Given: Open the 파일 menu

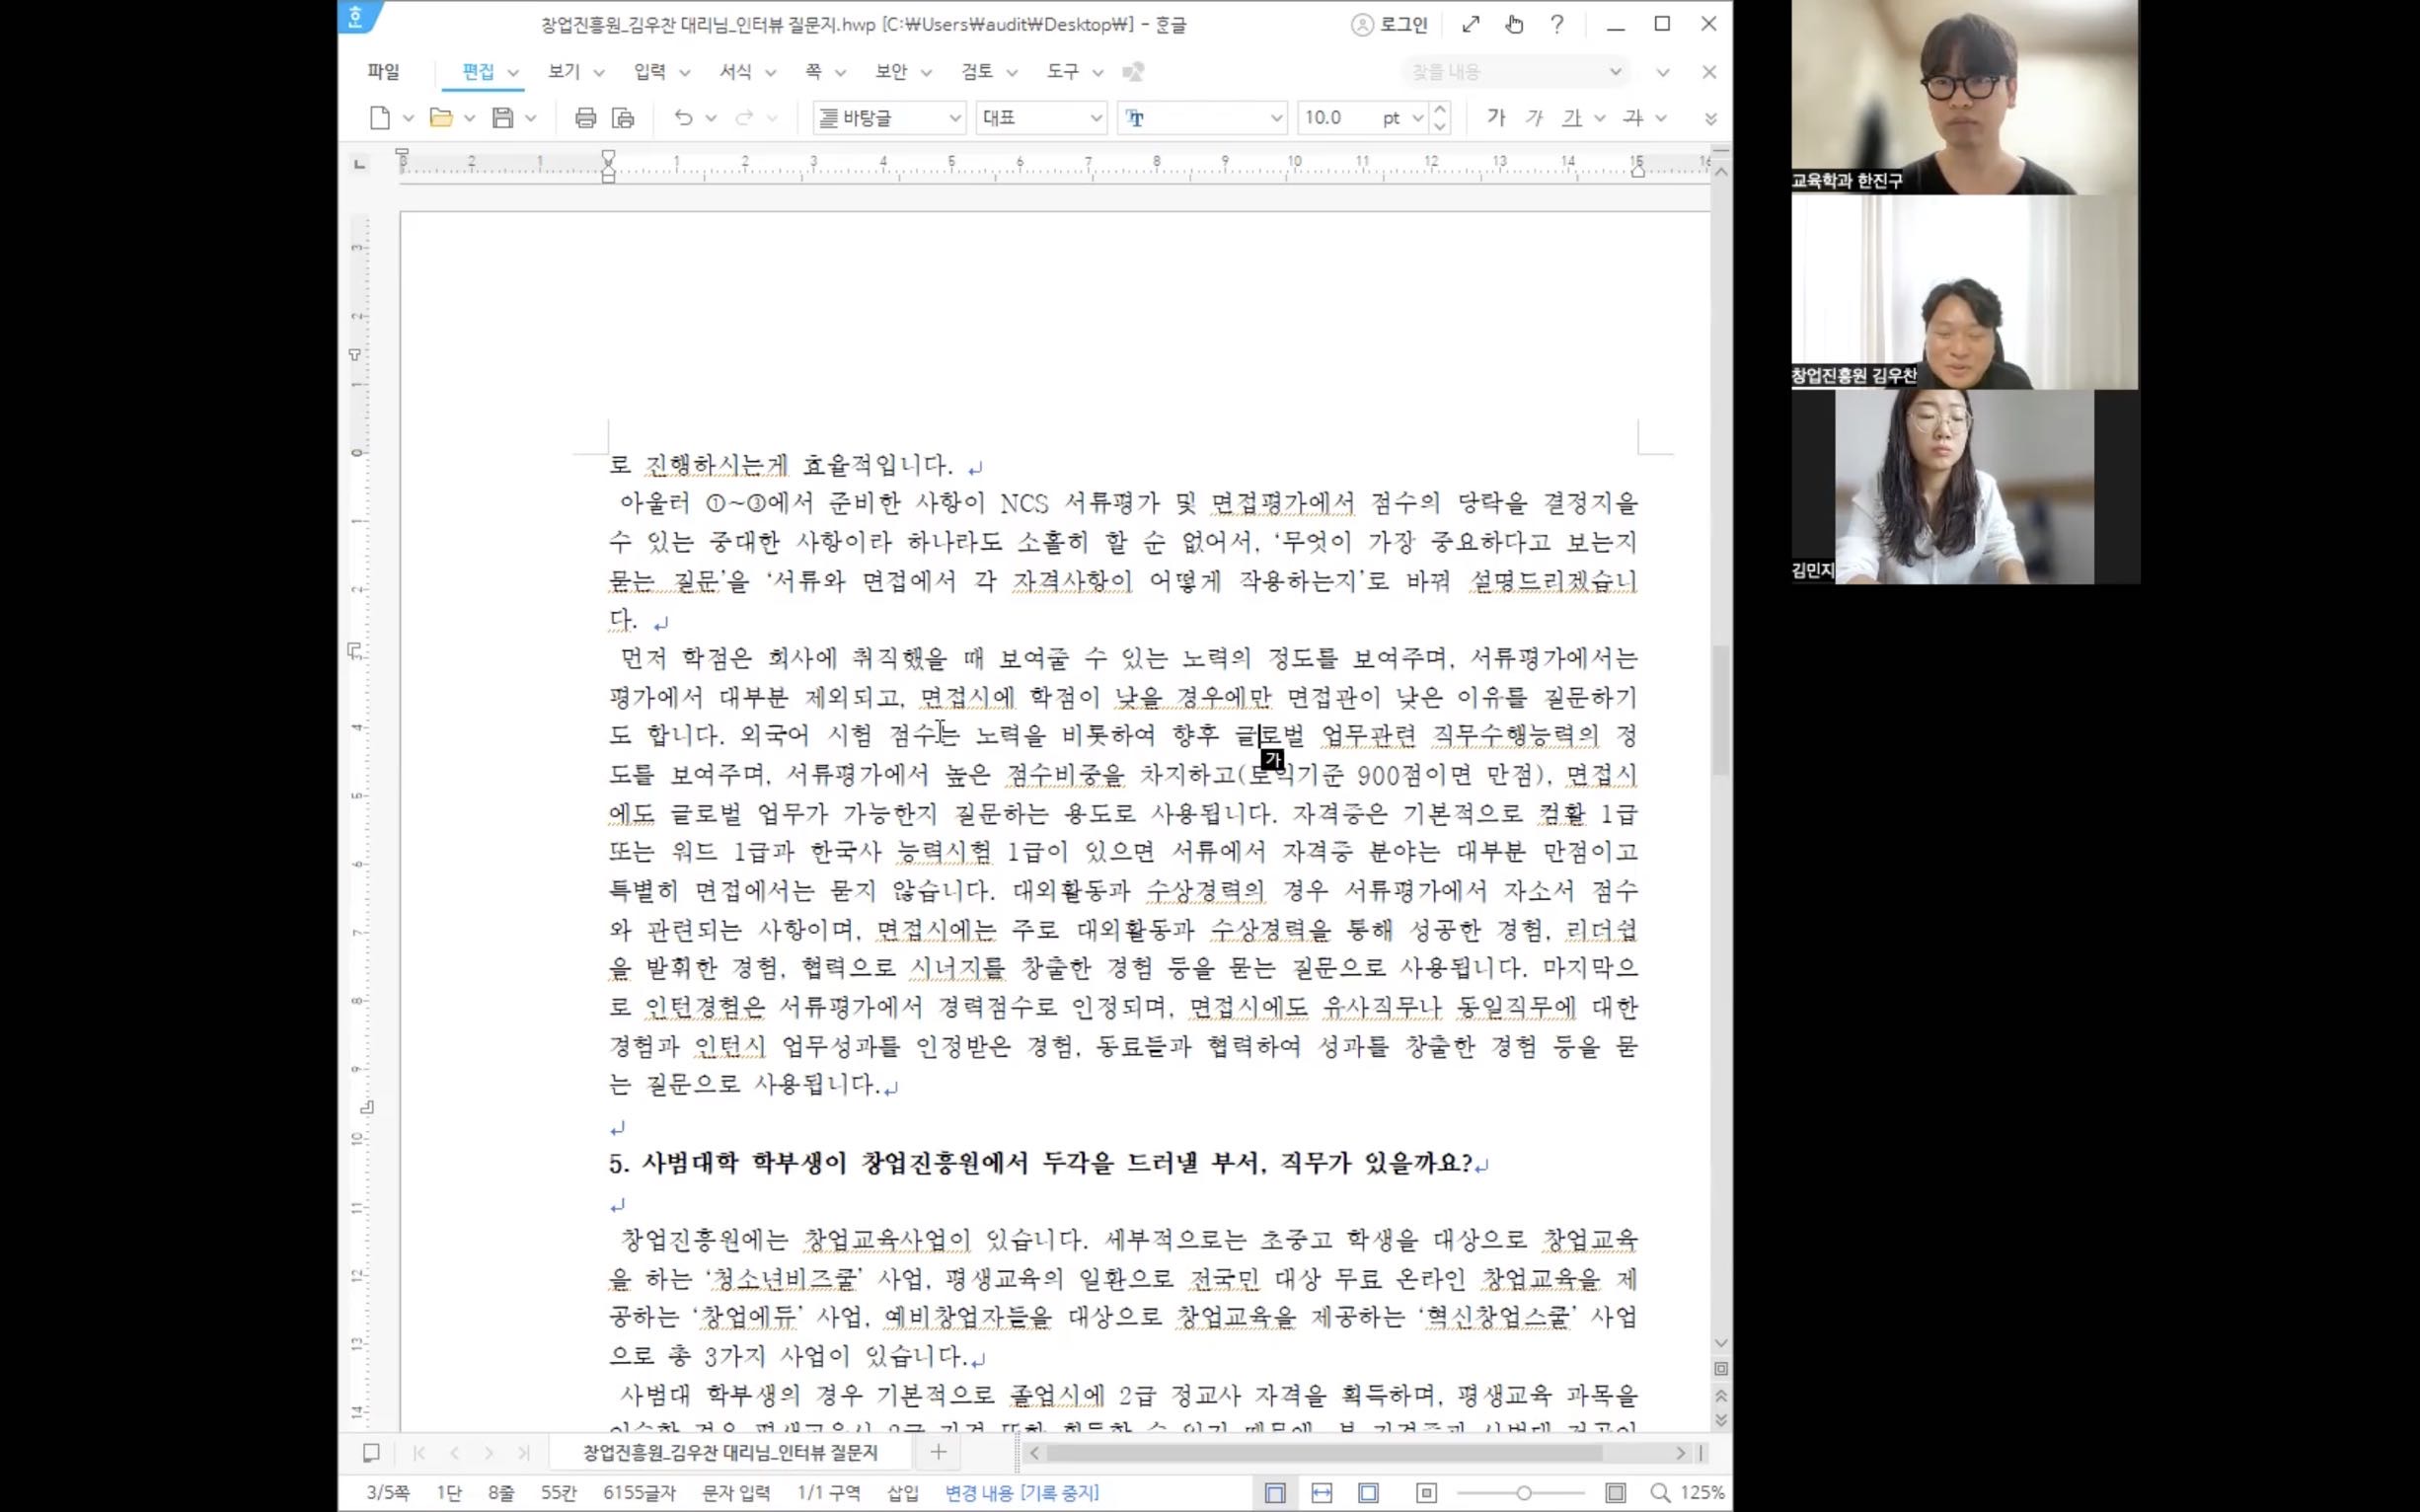Looking at the screenshot, I should tap(383, 72).
